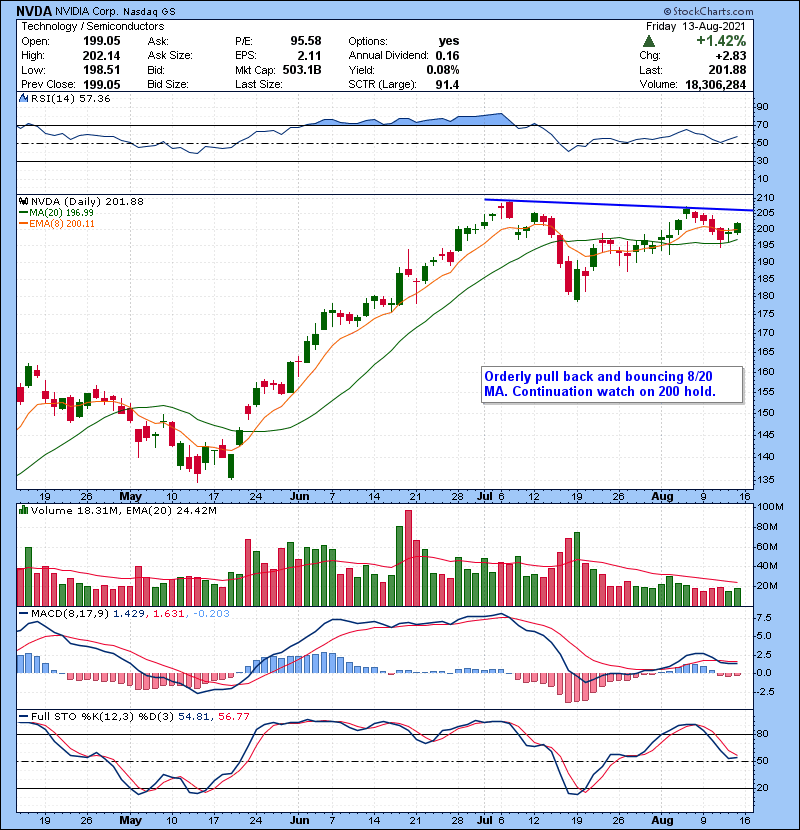The image size is (800, 830).
Task: Click the Open: label in the quote table
Action: tap(35, 41)
